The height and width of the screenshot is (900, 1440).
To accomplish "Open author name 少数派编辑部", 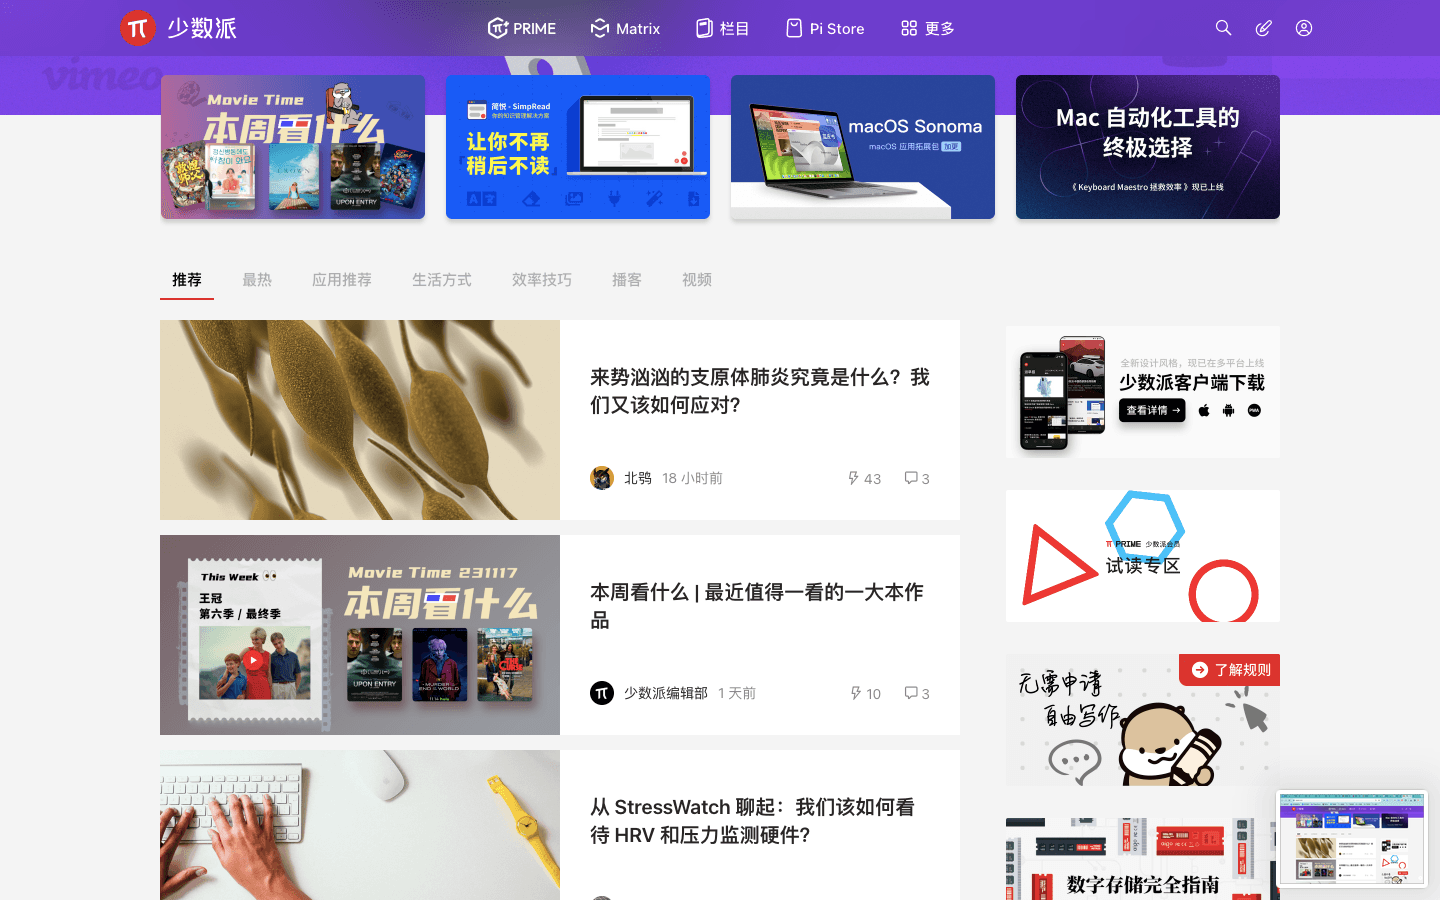I will click(666, 693).
